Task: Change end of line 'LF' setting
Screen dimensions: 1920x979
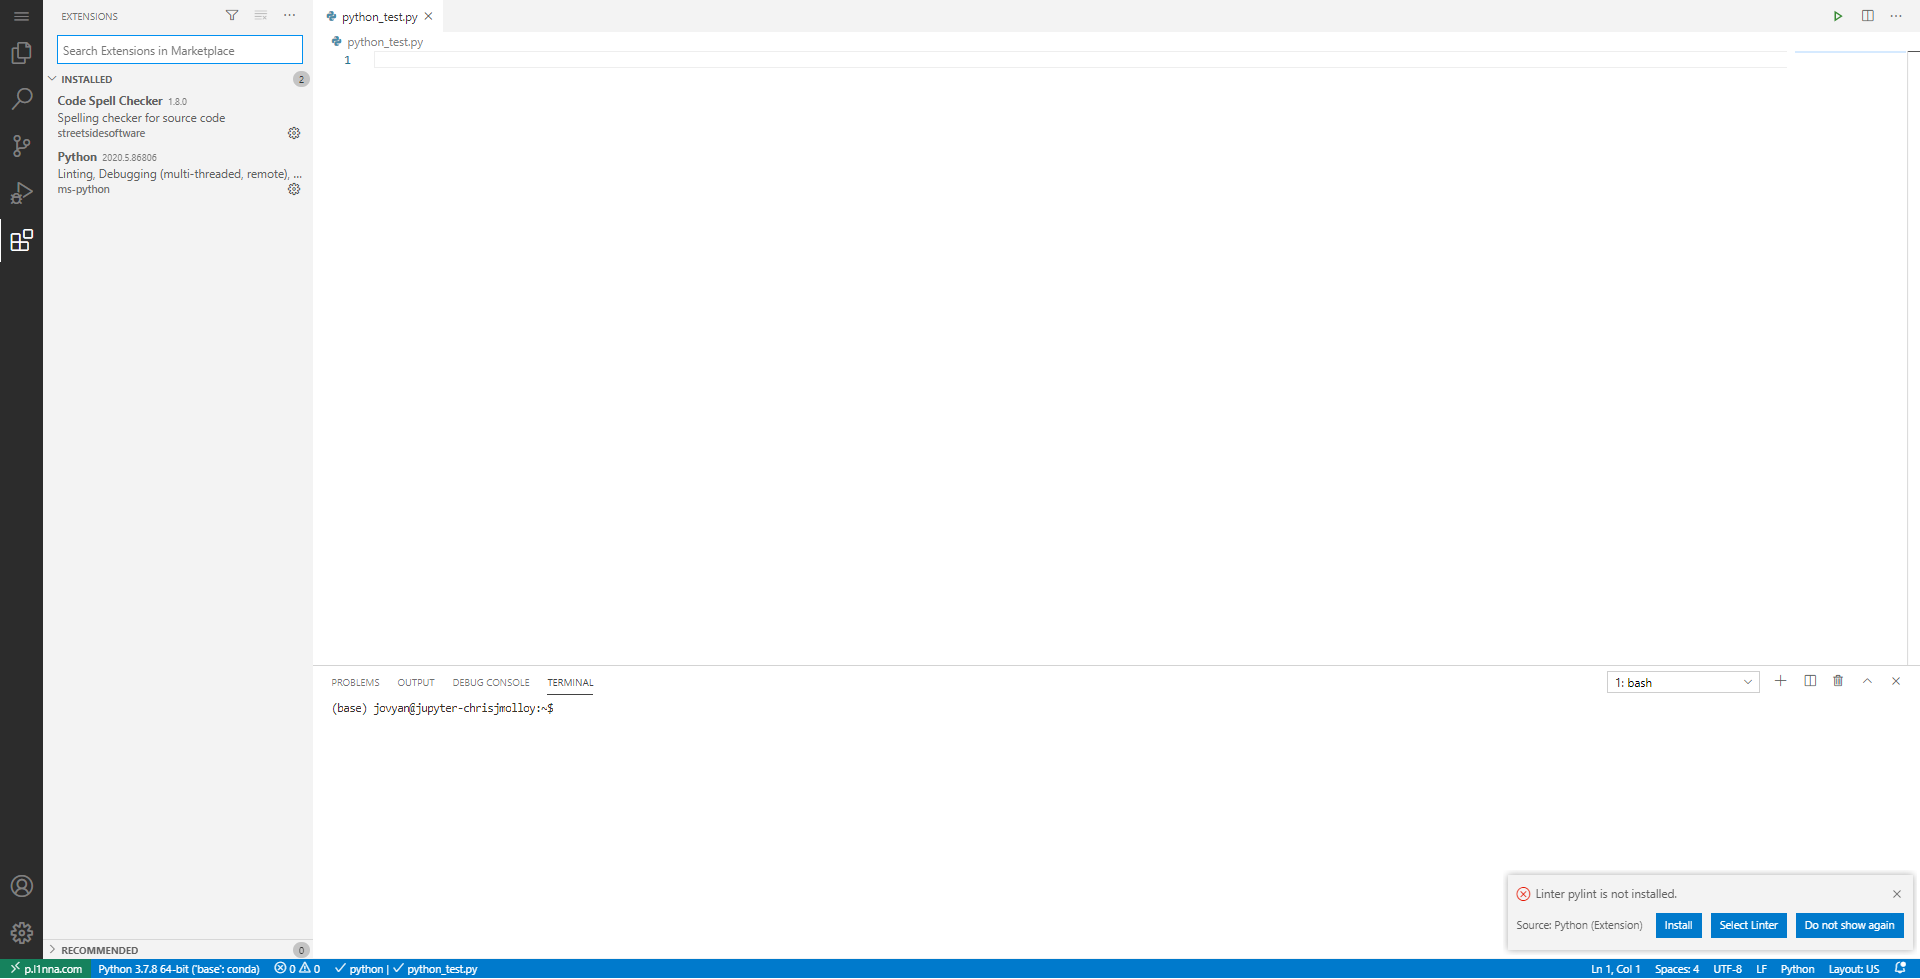Action: click(1761, 969)
